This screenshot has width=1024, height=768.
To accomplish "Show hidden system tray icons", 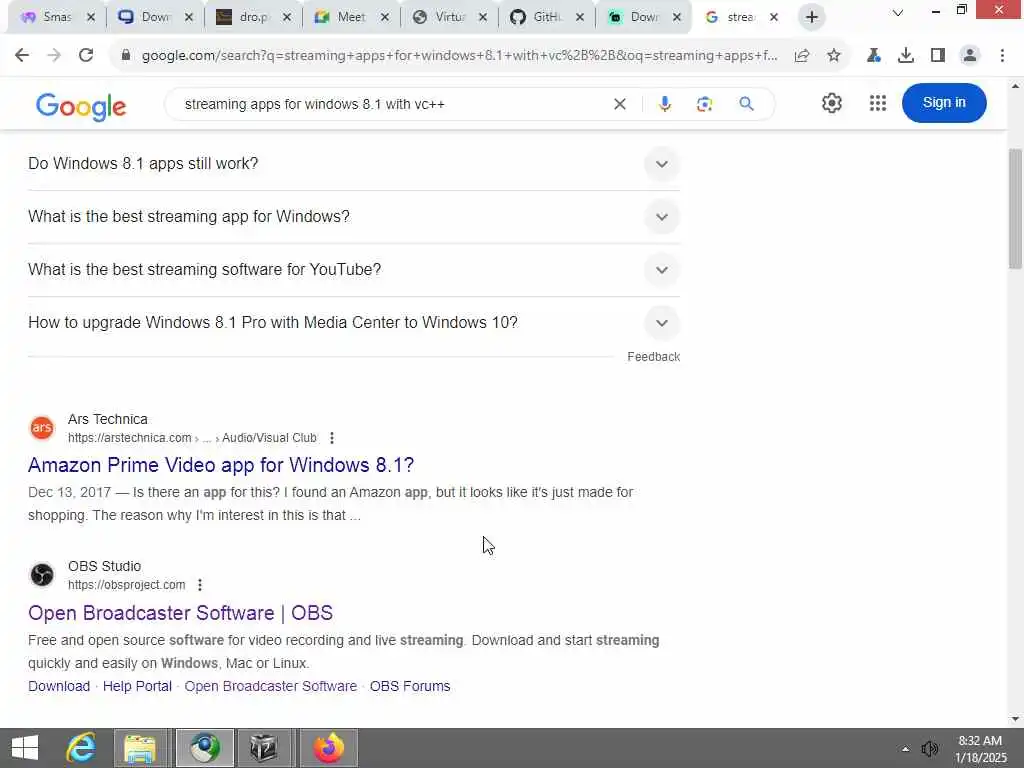I will 905,749.
